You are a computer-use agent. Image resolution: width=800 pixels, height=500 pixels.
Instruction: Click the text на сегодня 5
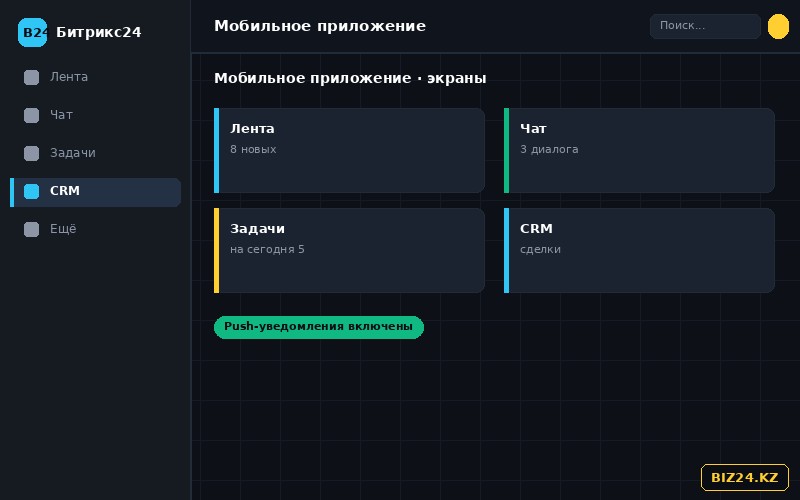tap(267, 249)
